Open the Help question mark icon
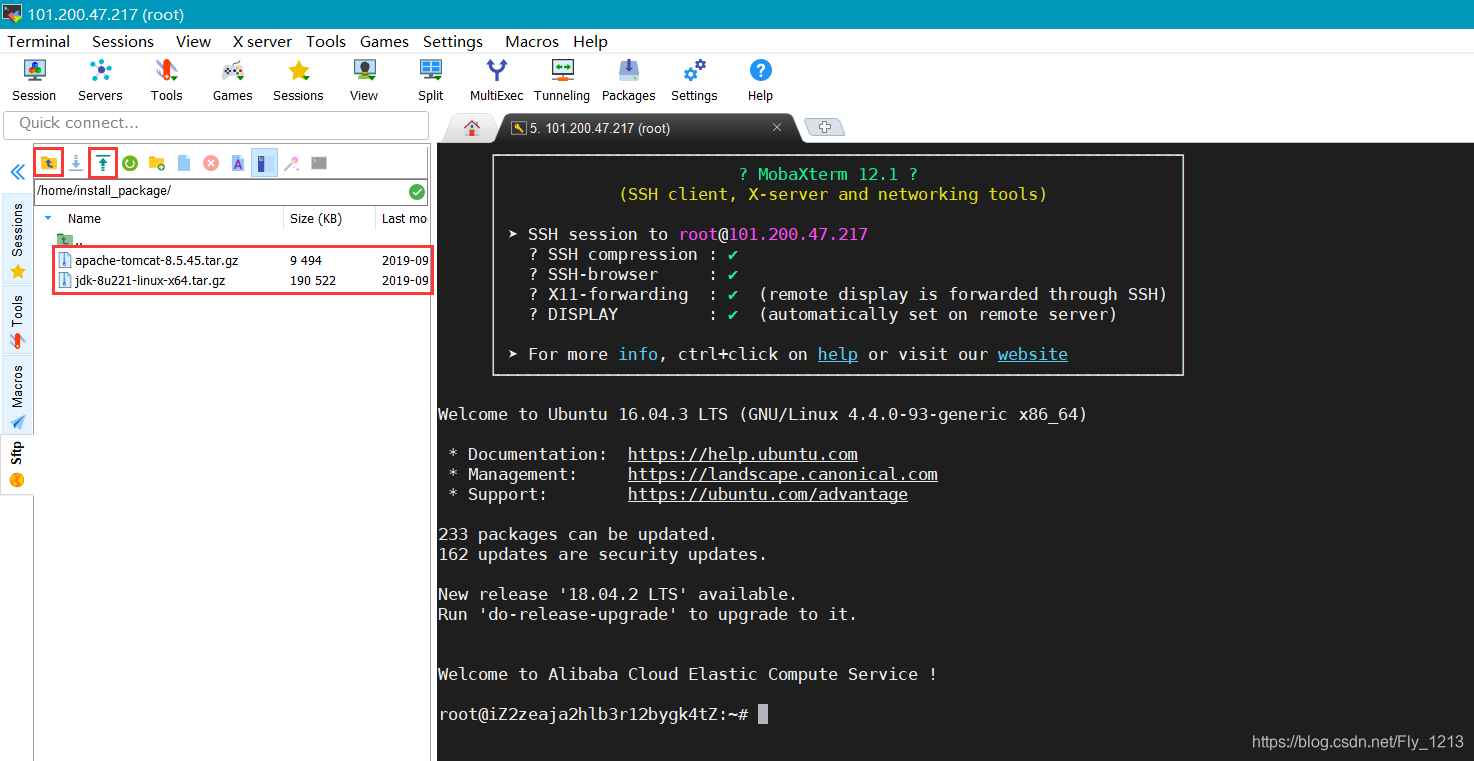Screen dimensions: 1474x761 760,80
